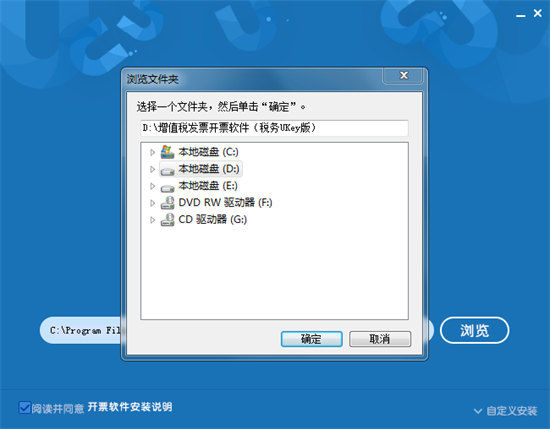Click the local disk C: drive icon

pyautogui.click(x=167, y=152)
